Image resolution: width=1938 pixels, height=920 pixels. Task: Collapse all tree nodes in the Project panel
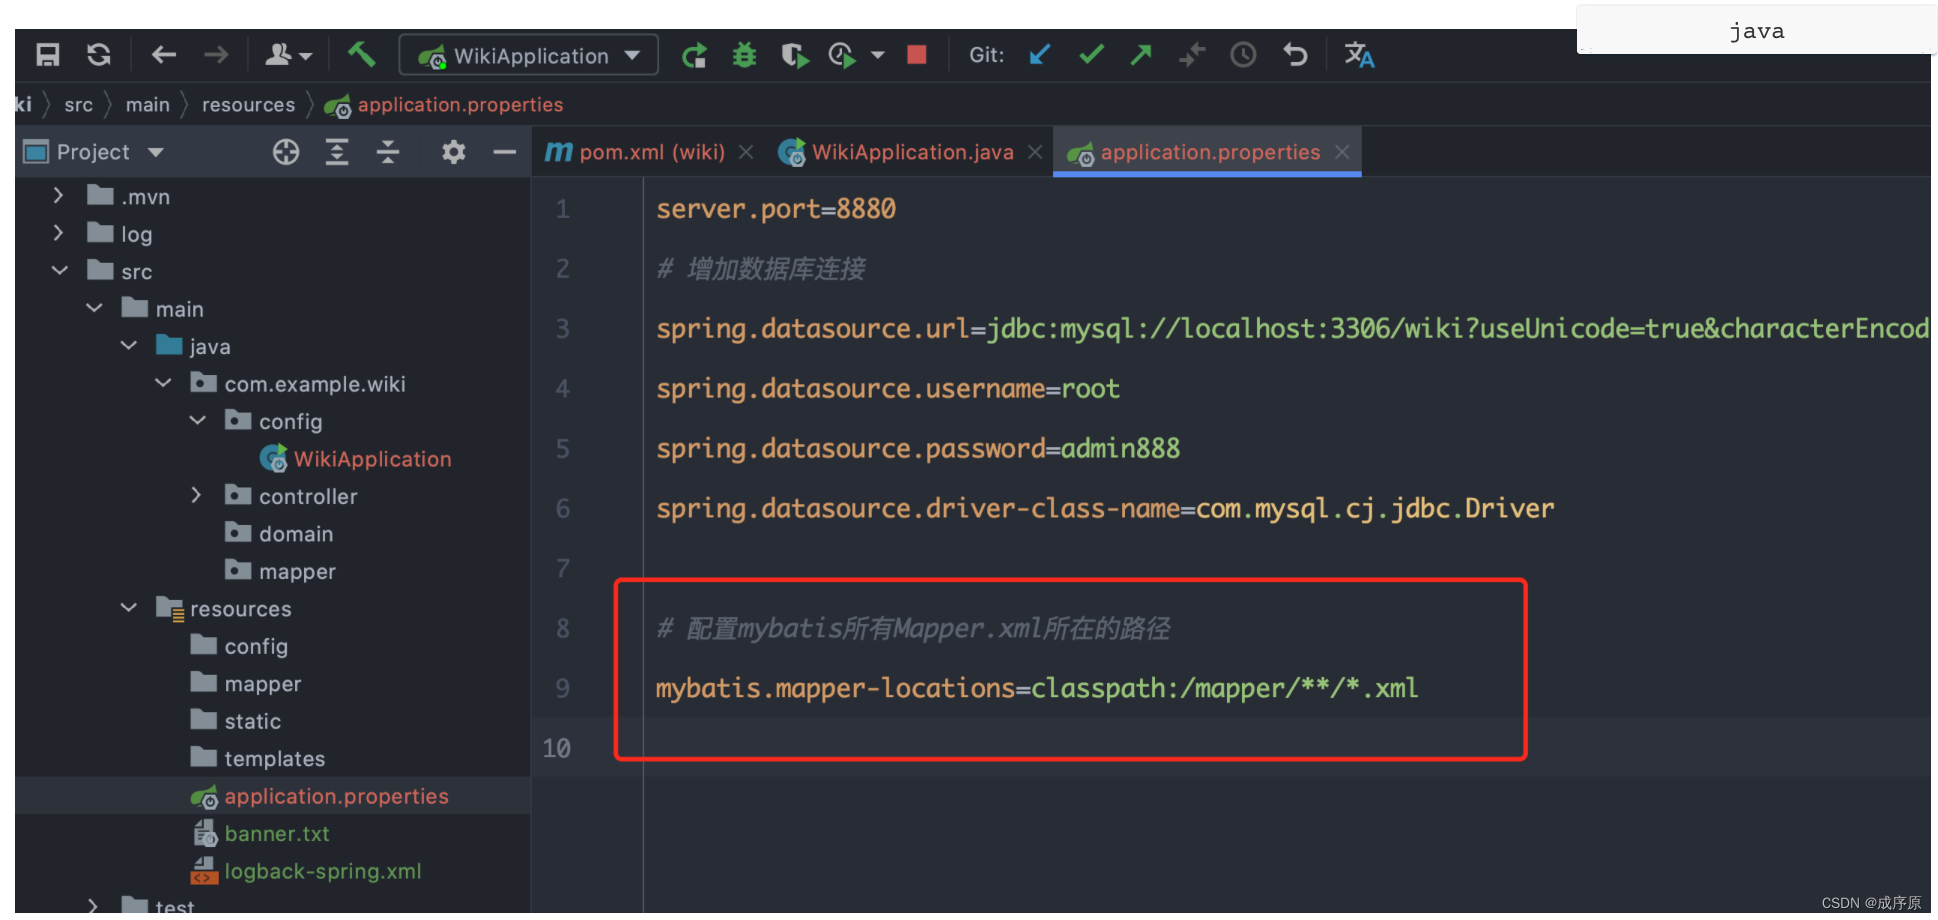(x=388, y=152)
